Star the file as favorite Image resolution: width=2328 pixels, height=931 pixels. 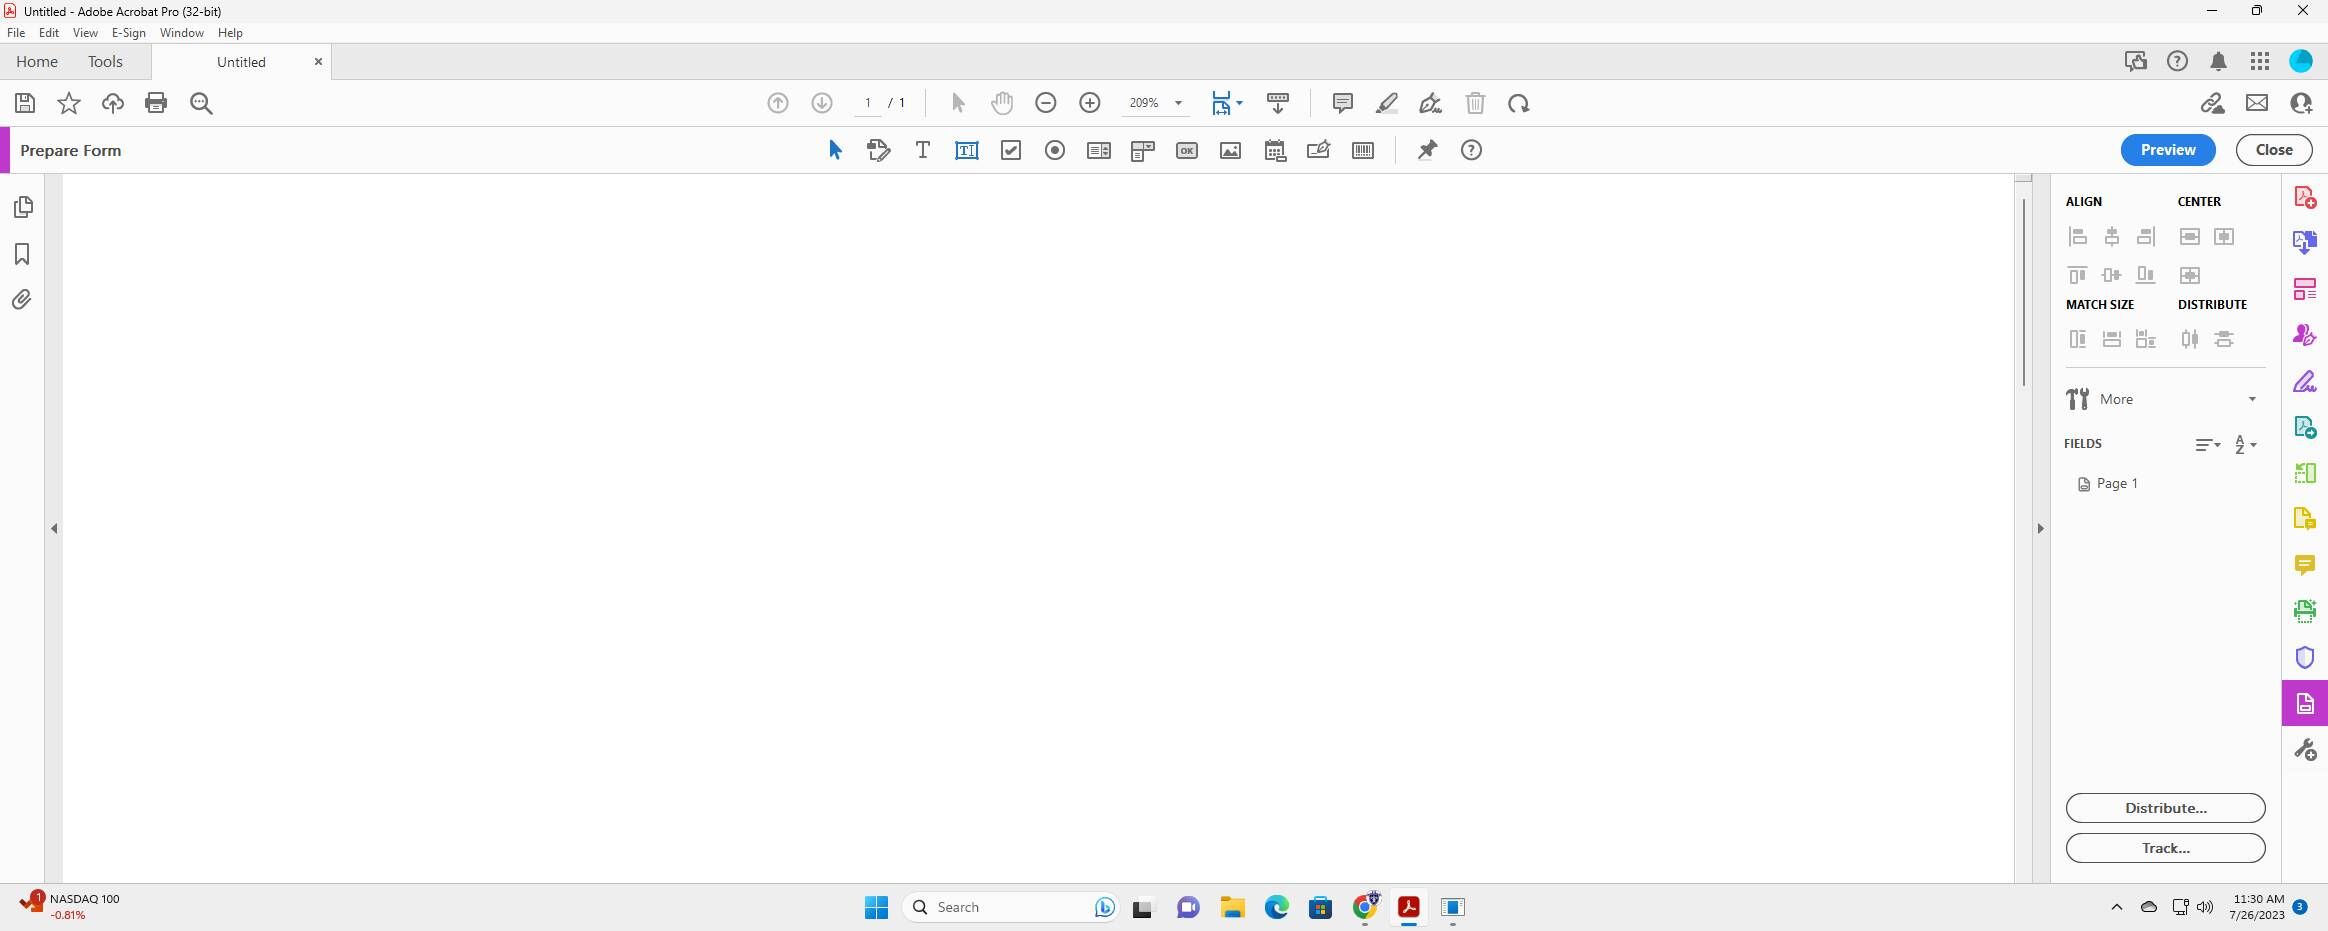pyautogui.click(x=69, y=103)
